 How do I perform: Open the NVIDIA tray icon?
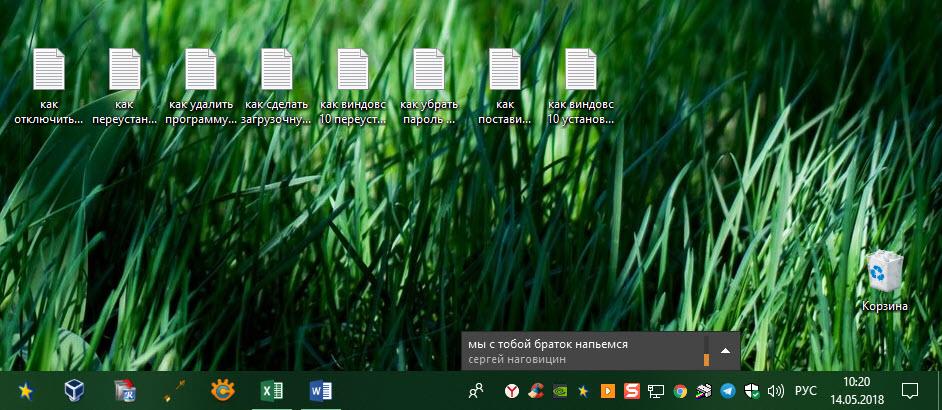(x=559, y=391)
